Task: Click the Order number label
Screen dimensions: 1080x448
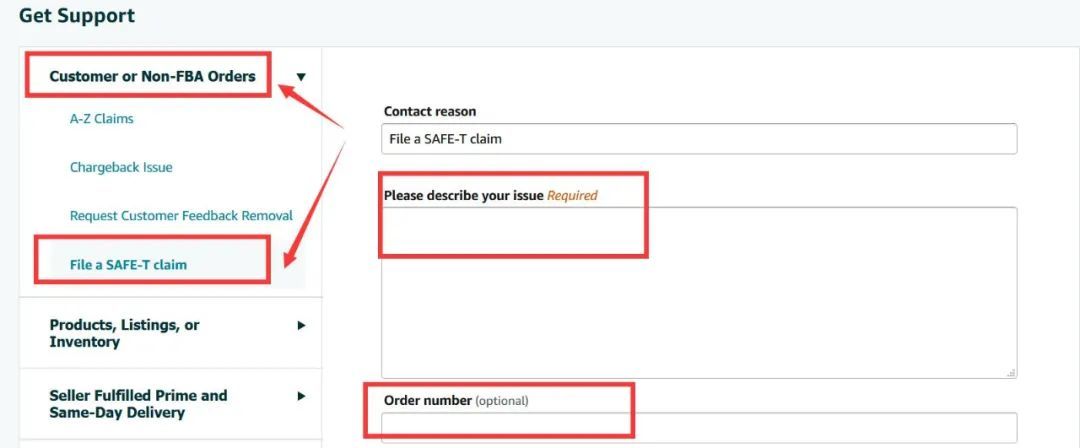Action: (x=427, y=401)
